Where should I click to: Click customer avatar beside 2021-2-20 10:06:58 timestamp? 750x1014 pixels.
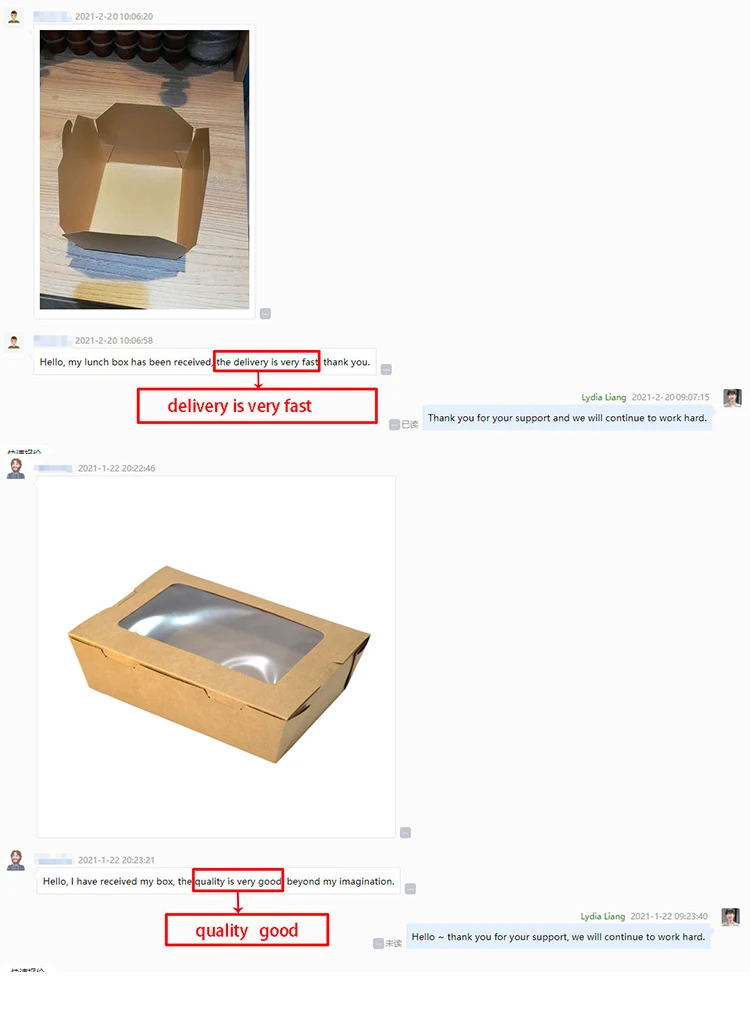tap(14, 341)
